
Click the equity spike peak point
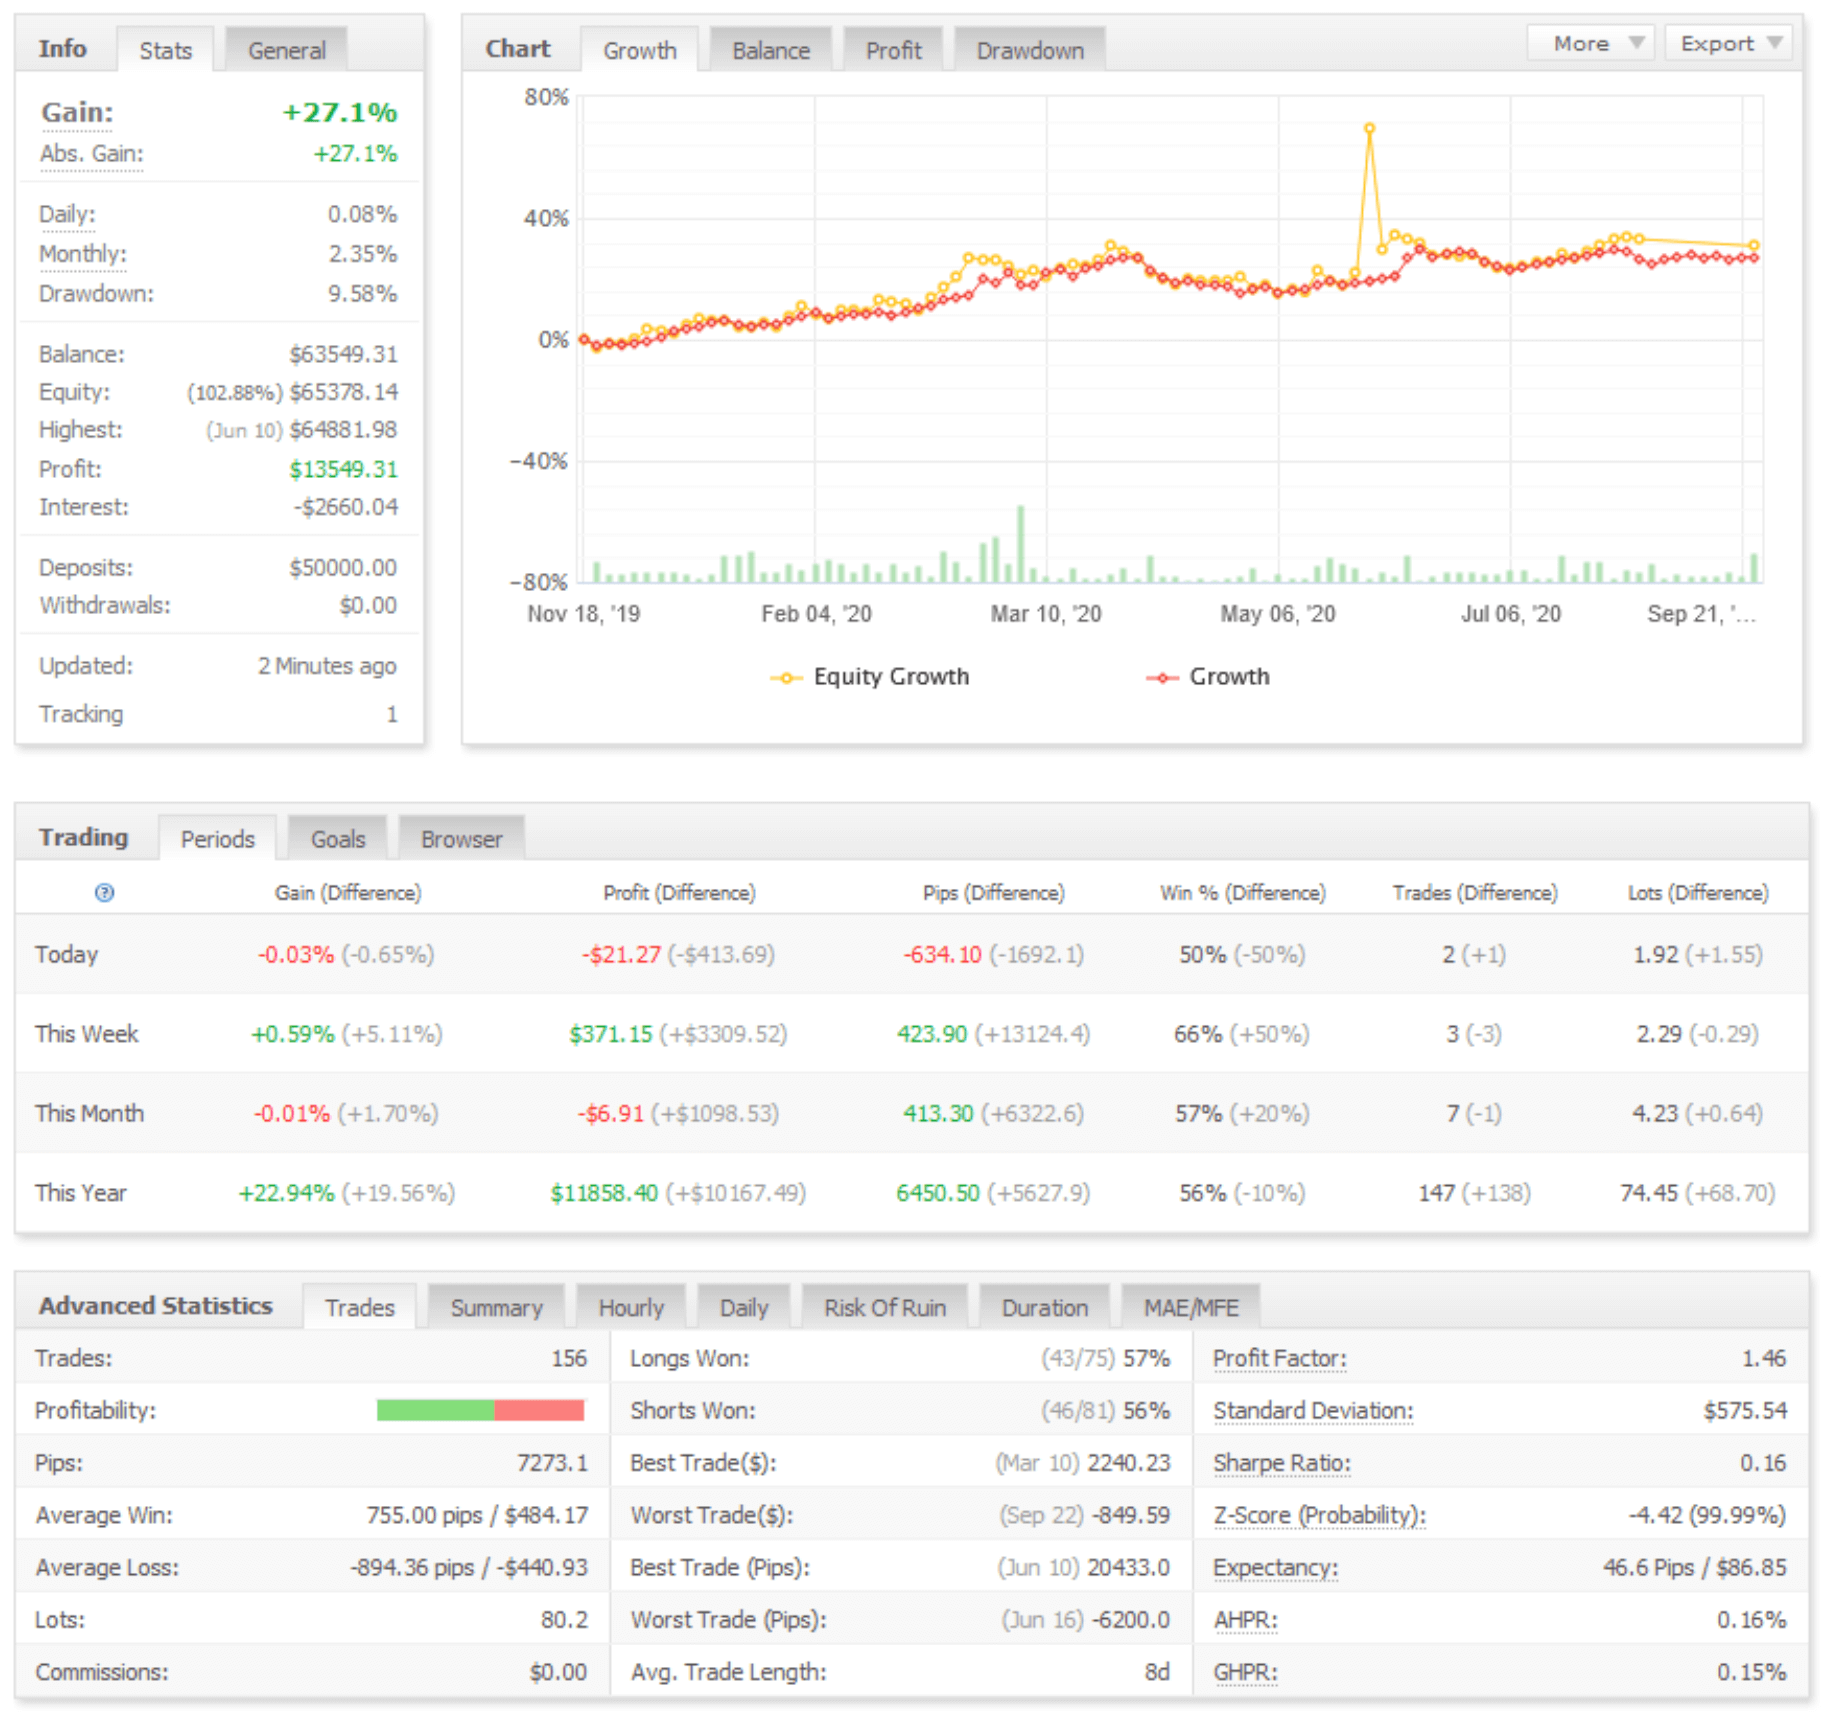tap(1369, 128)
